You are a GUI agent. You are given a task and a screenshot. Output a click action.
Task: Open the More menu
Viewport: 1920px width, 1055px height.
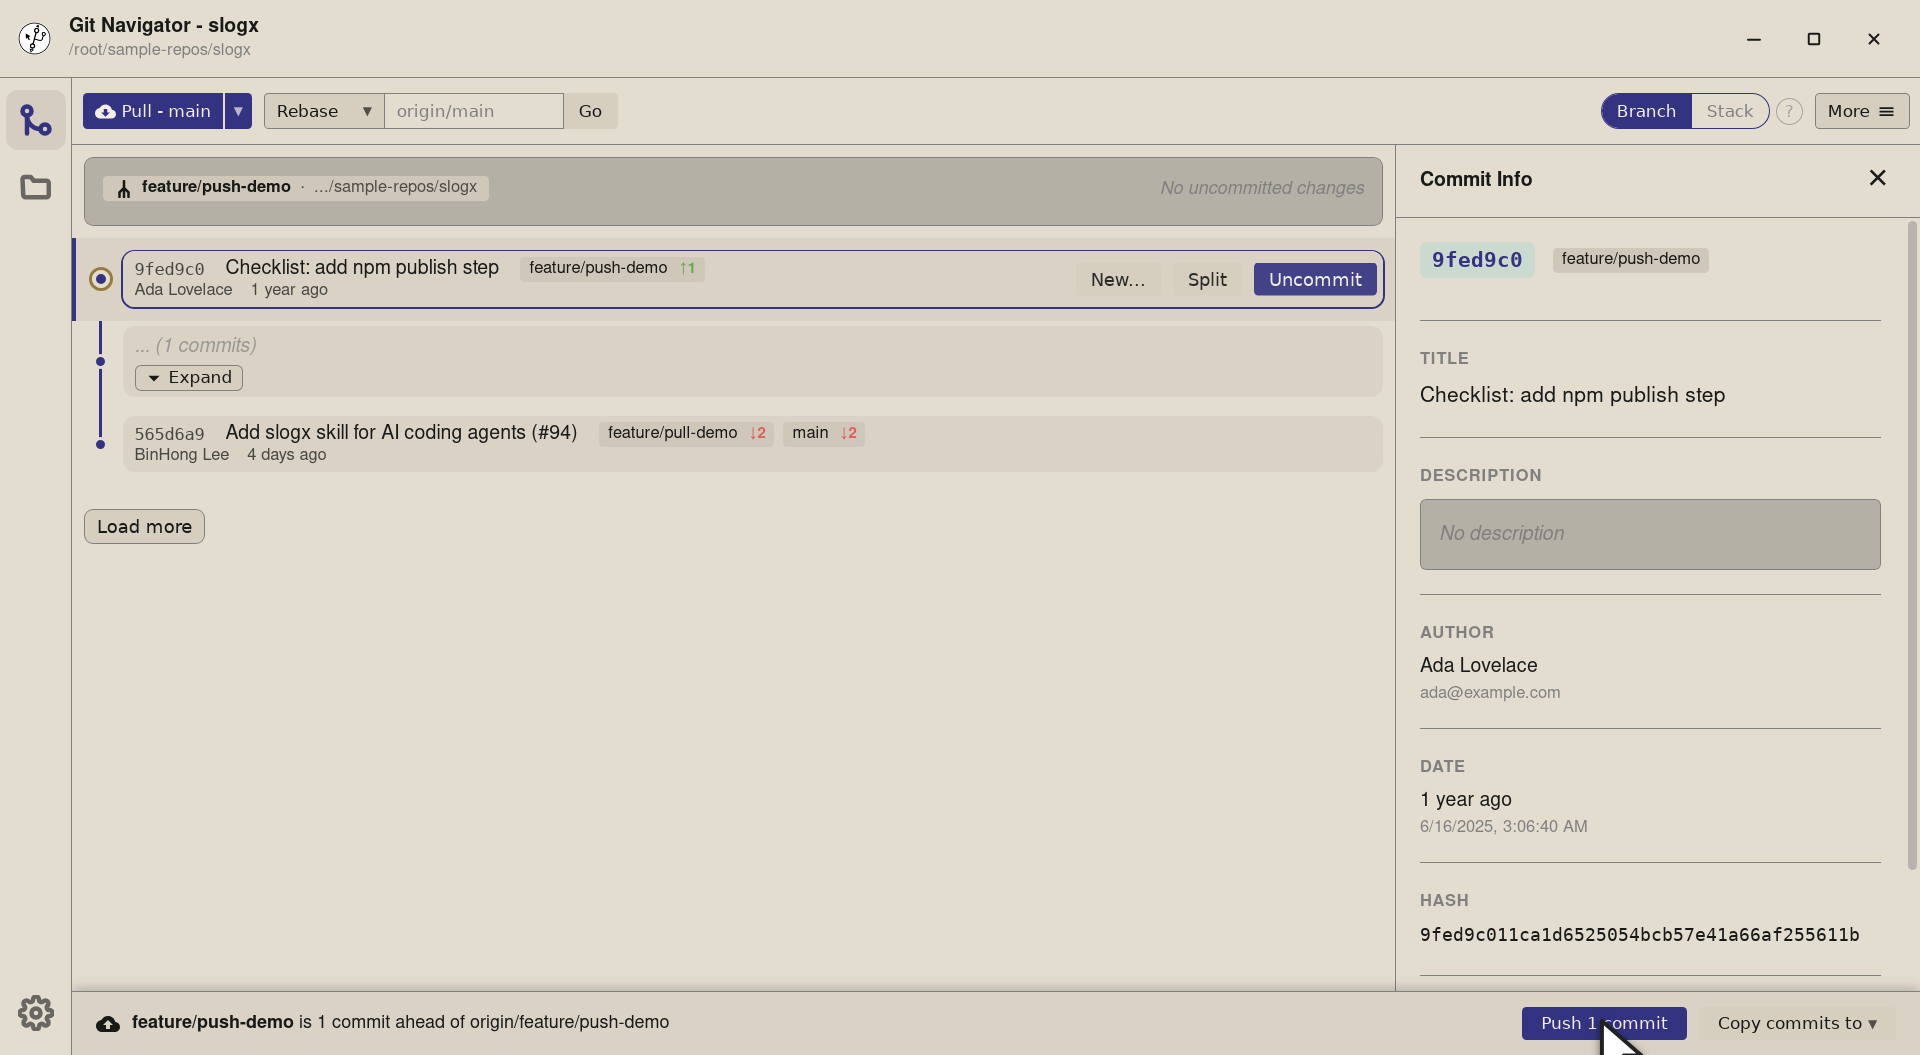[1861, 111]
